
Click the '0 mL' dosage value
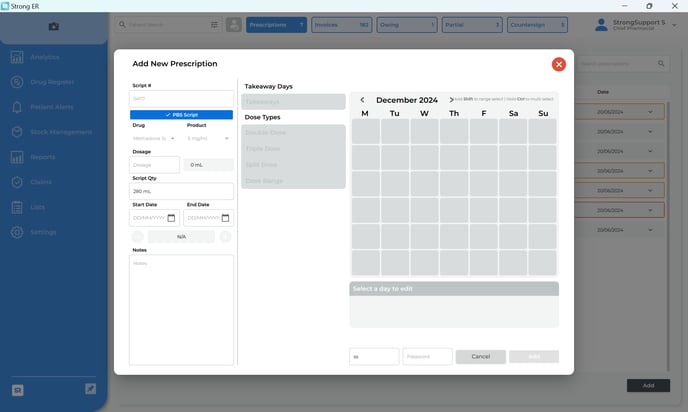click(x=208, y=165)
